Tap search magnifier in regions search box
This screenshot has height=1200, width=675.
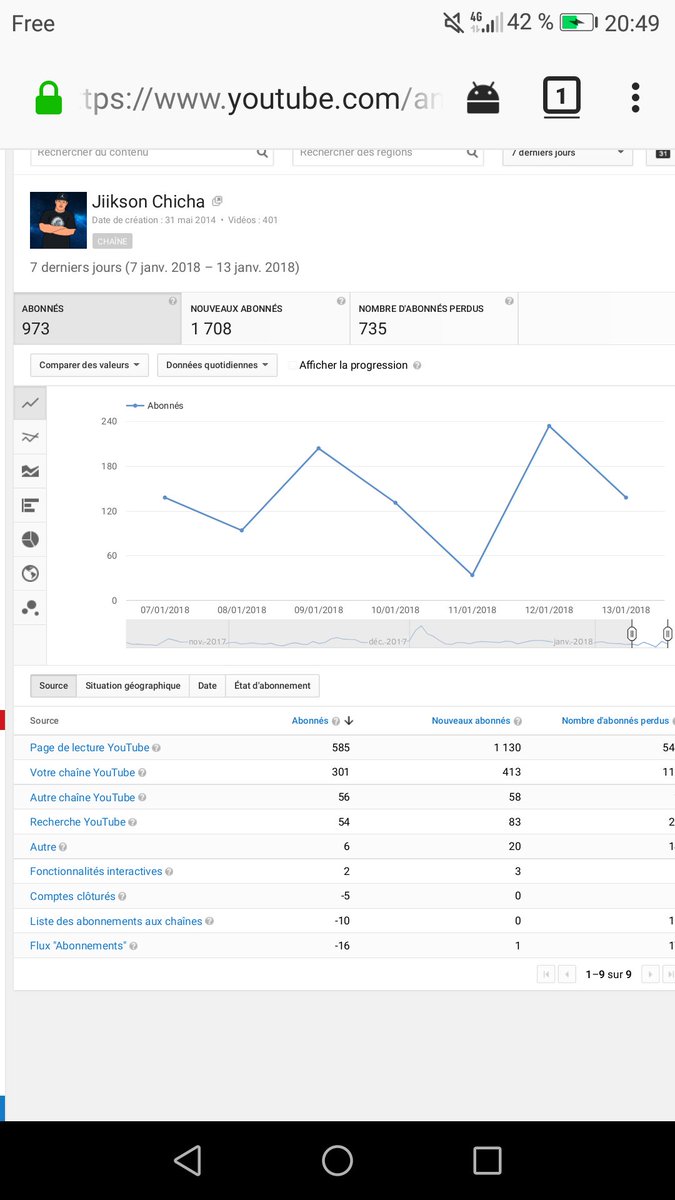coord(474,153)
